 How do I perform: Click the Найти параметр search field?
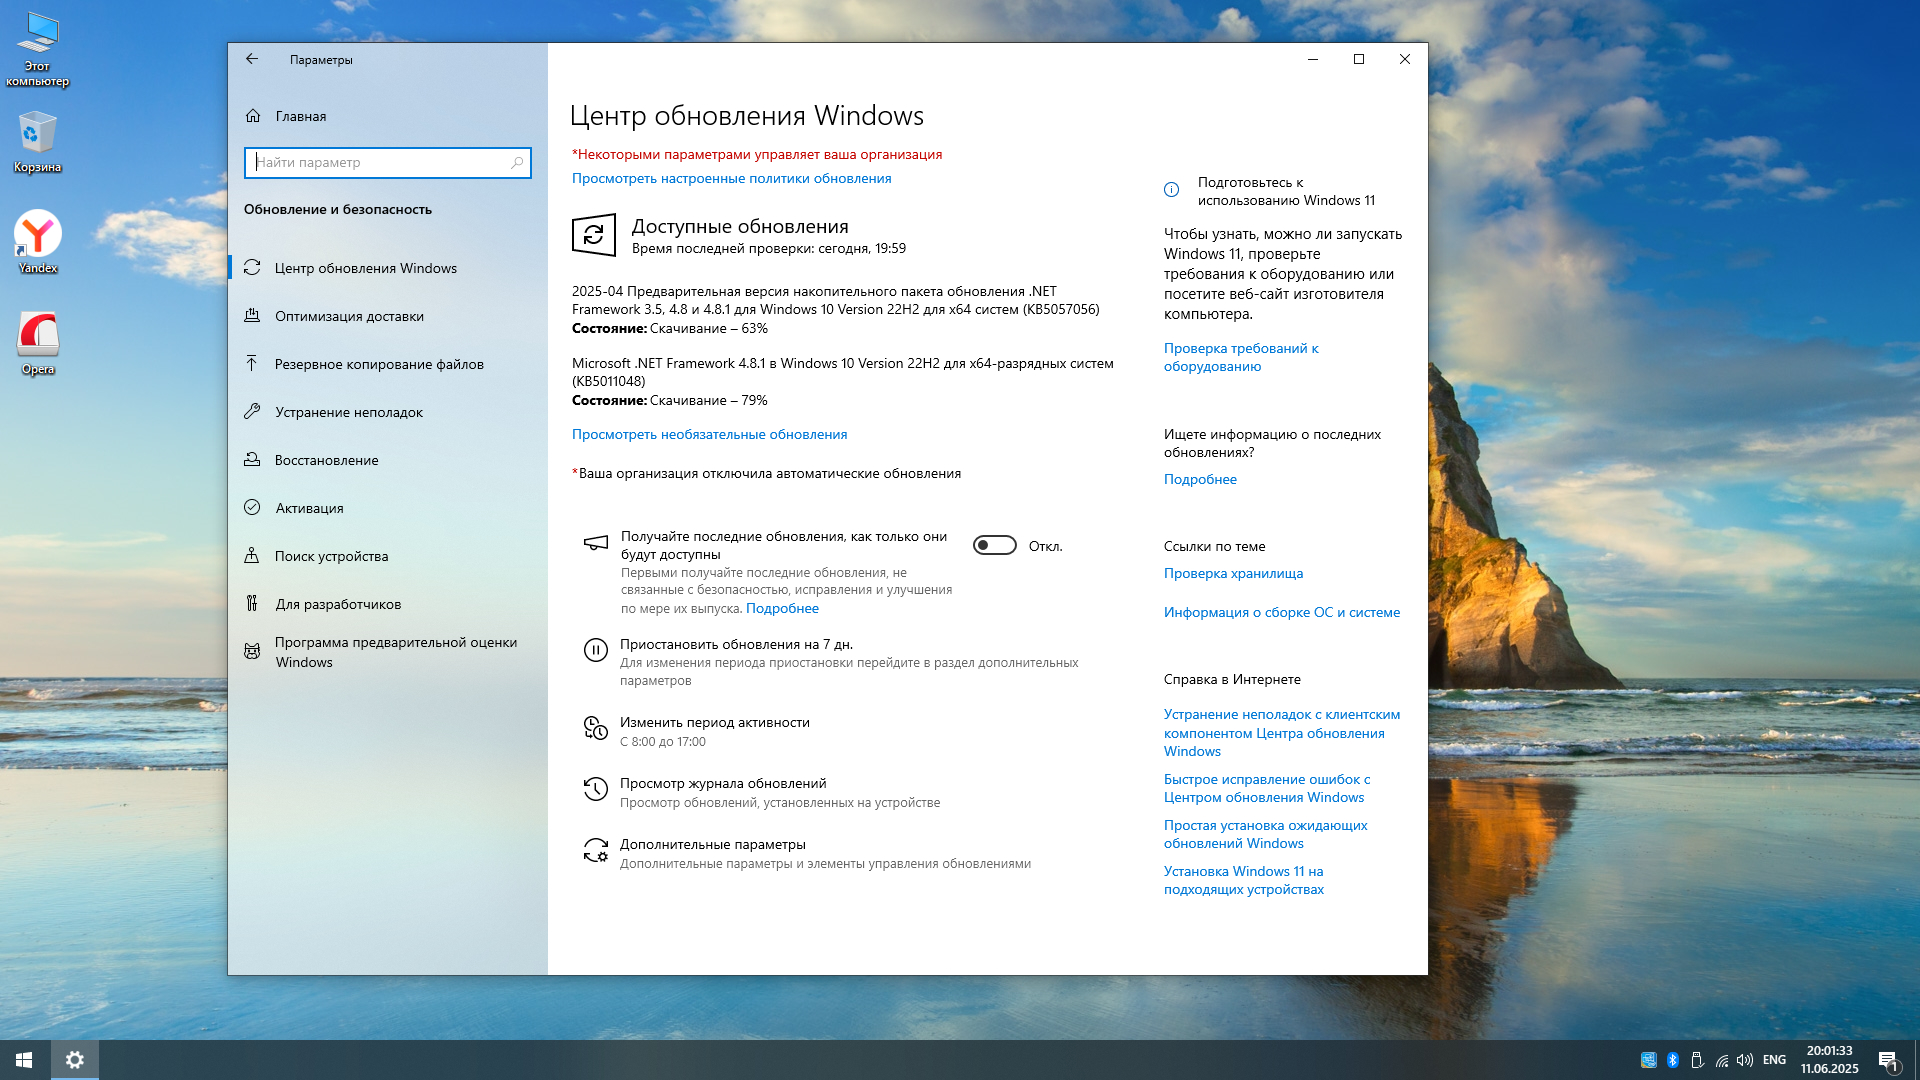click(x=380, y=162)
